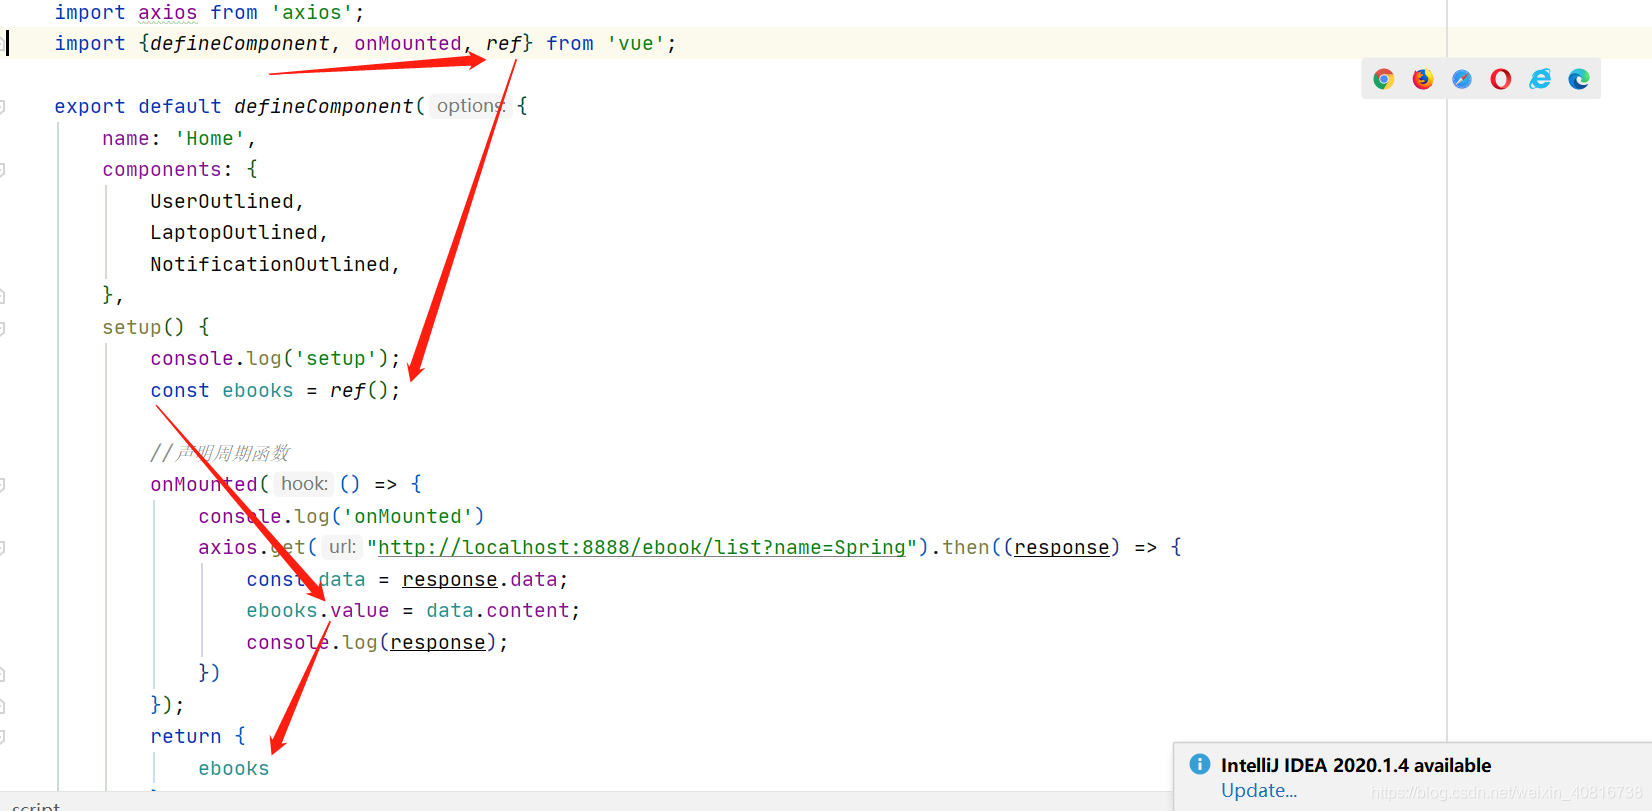Click 'ebooks' in the const declaration

[258, 390]
